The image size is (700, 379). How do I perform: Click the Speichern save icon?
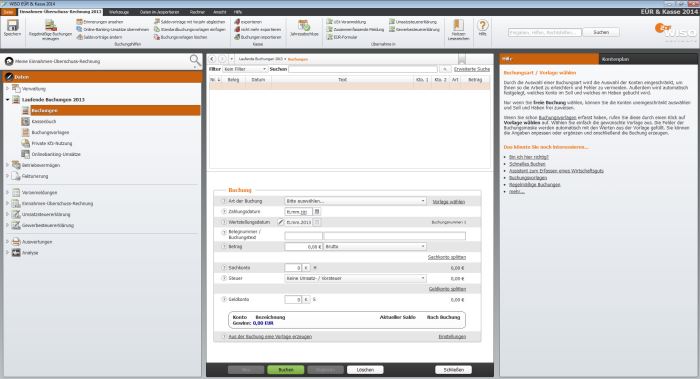tap(12, 25)
